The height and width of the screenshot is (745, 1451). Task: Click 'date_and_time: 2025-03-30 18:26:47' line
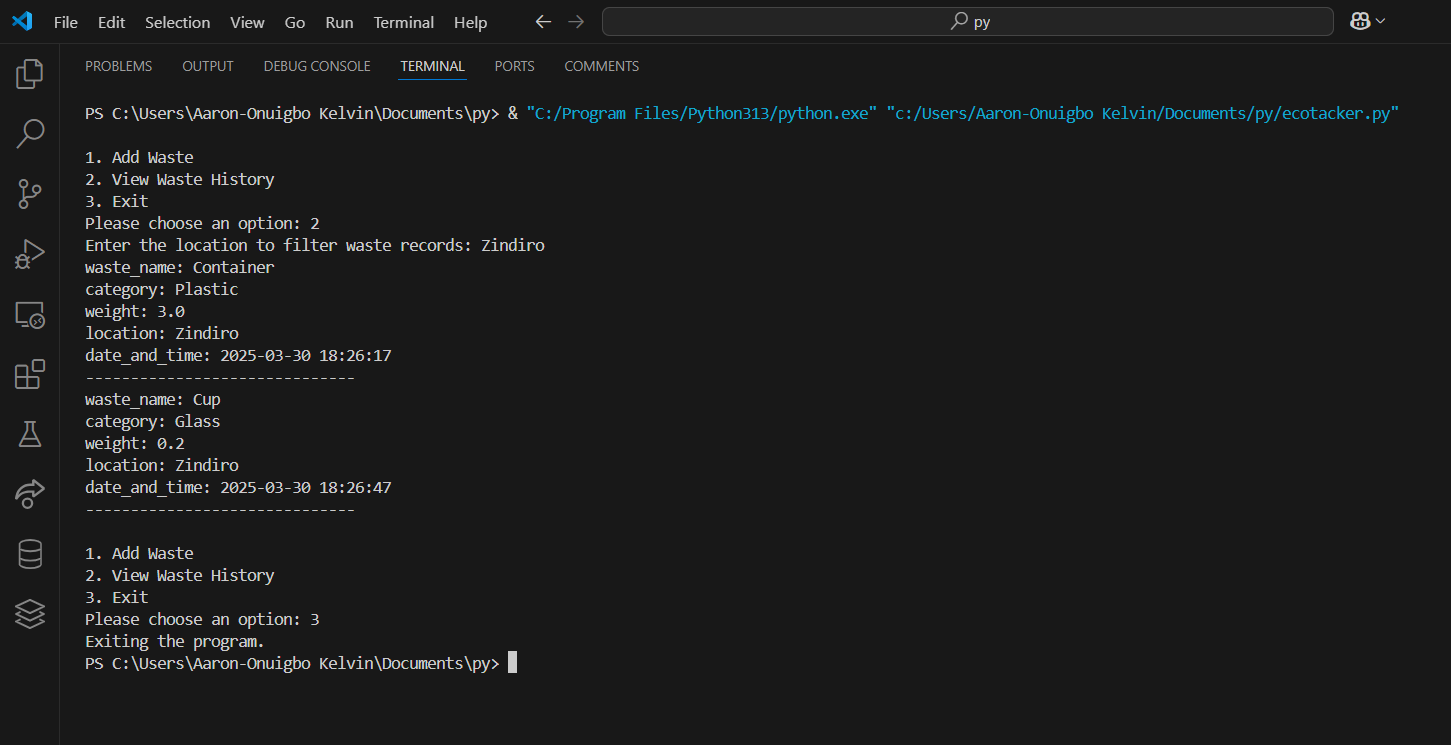[238, 487]
